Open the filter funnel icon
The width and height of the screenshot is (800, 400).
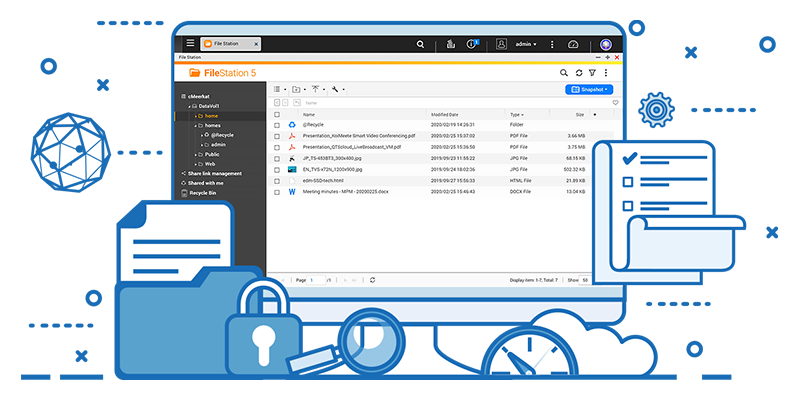(592, 73)
